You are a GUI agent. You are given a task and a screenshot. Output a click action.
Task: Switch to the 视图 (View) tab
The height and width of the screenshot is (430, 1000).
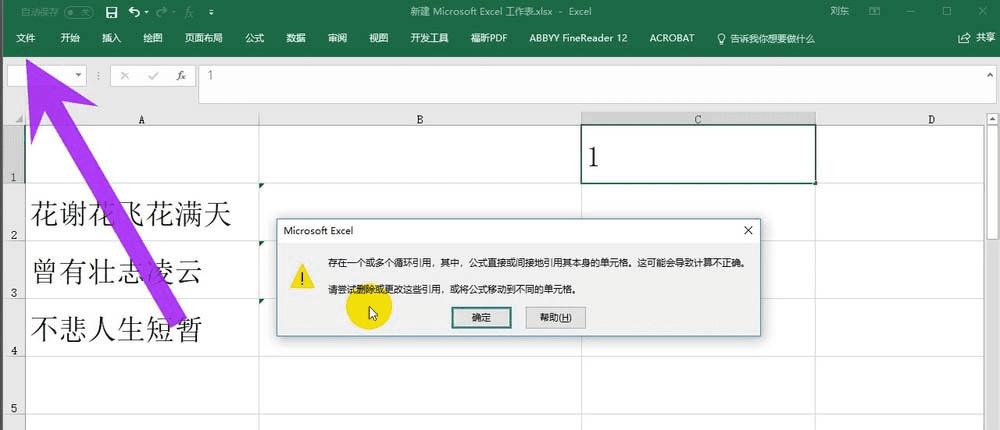[378, 38]
